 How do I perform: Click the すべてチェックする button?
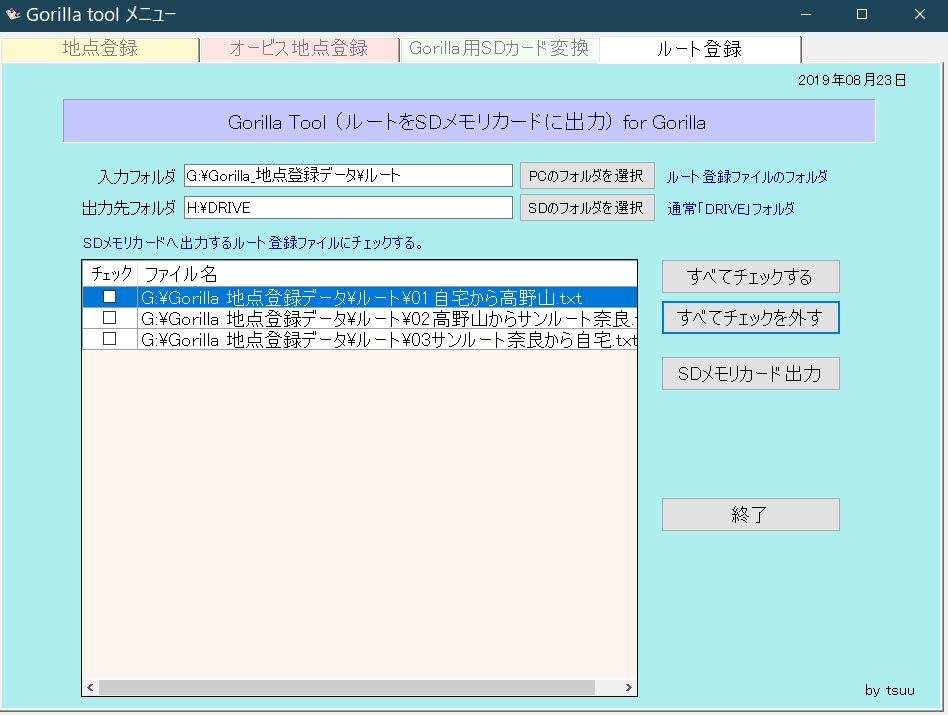tap(750, 277)
